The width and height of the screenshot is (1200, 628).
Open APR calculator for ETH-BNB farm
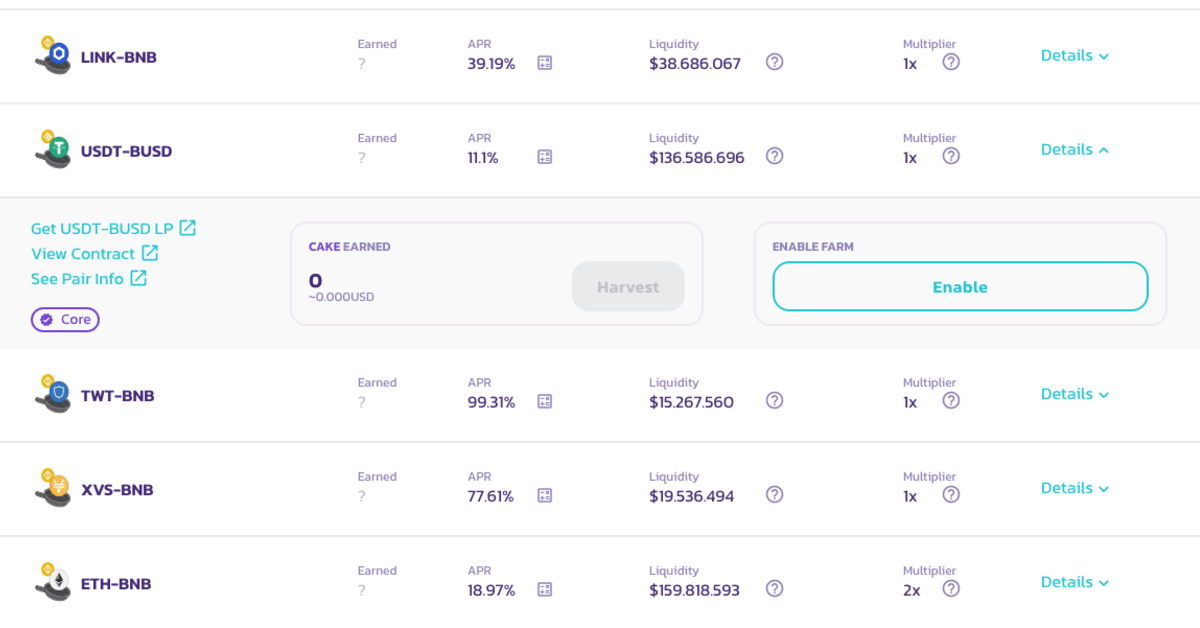[x=545, y=589]
